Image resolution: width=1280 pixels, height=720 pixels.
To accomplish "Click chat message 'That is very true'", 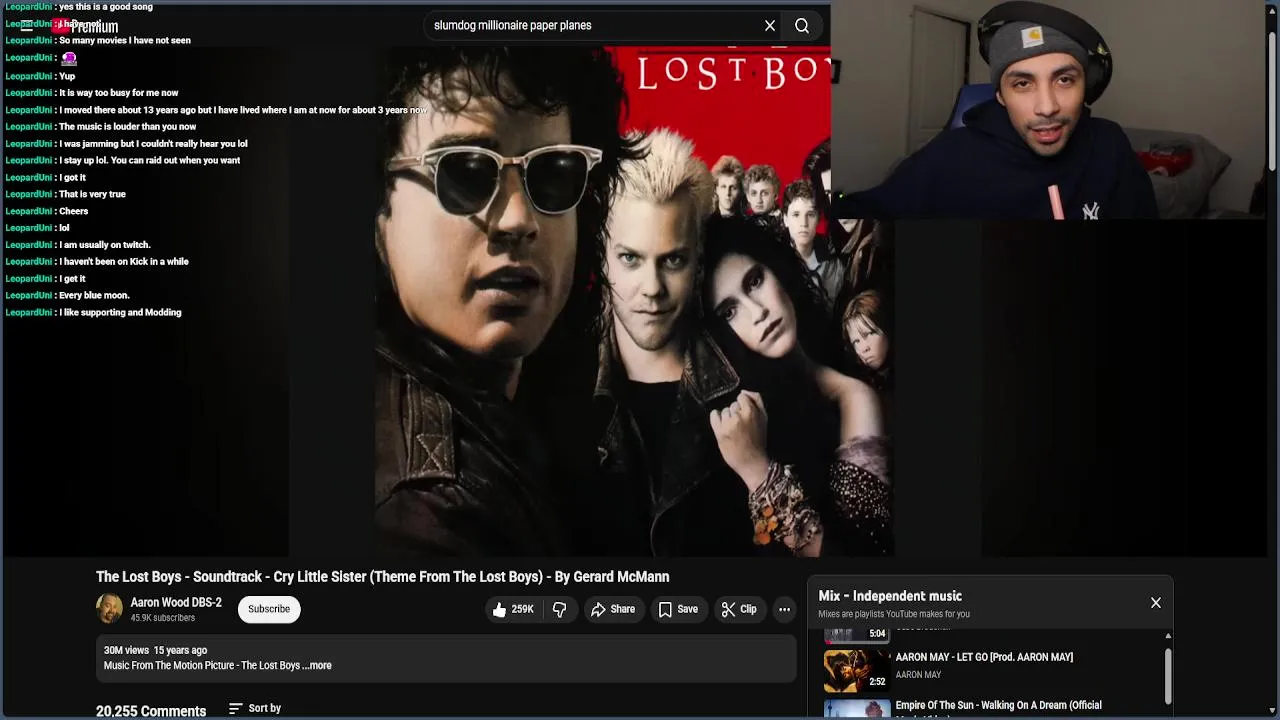I will coord(92,194).
